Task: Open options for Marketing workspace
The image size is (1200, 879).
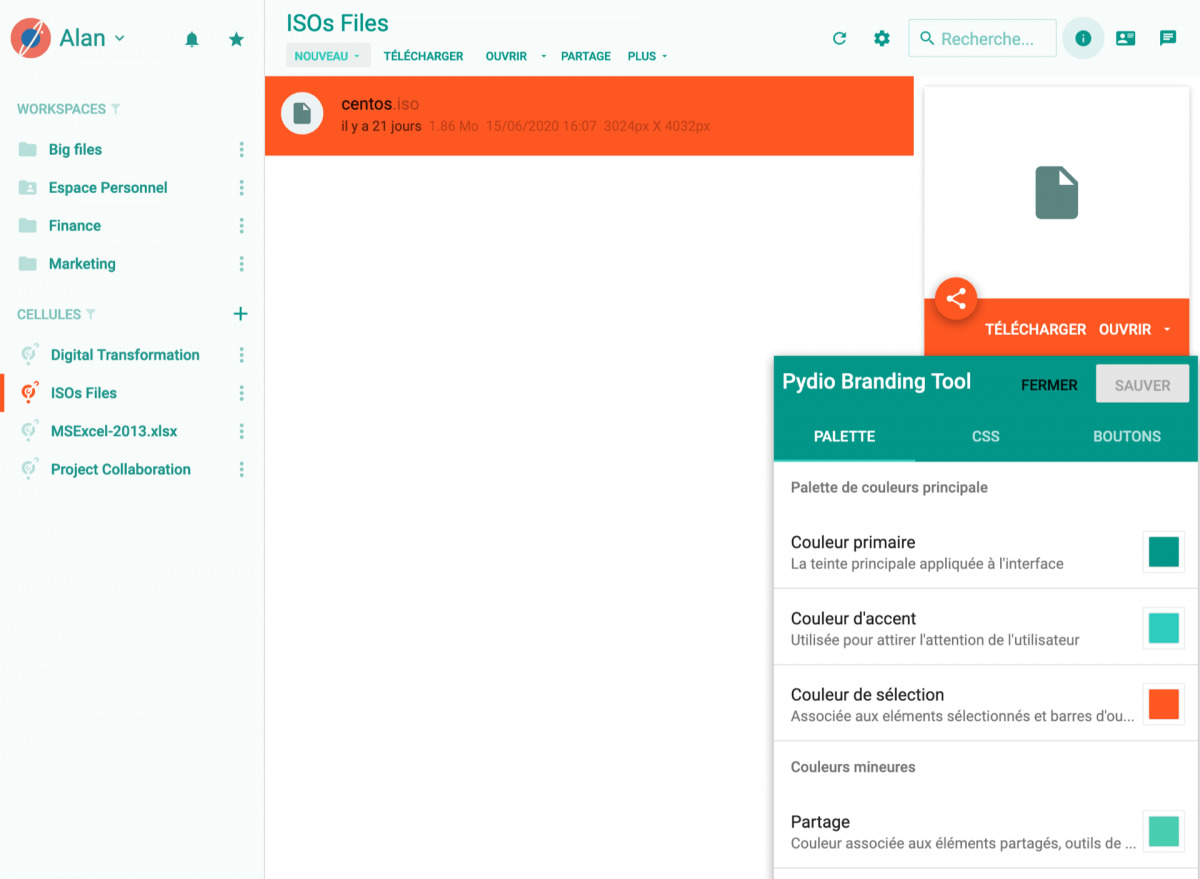Action: point(241,264)
